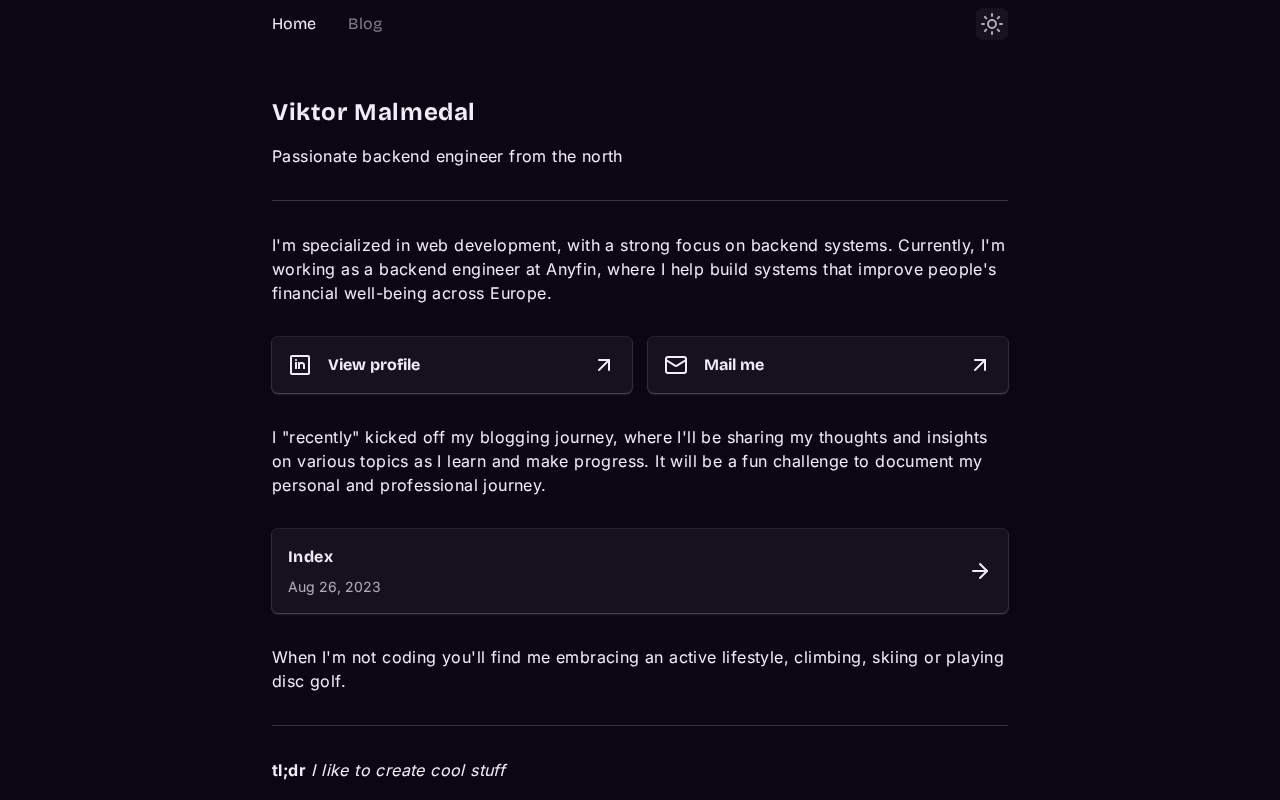This screenshot has height=800, width=1280.
Task: Click the disc golf sentence
Action: click(640, 669)
